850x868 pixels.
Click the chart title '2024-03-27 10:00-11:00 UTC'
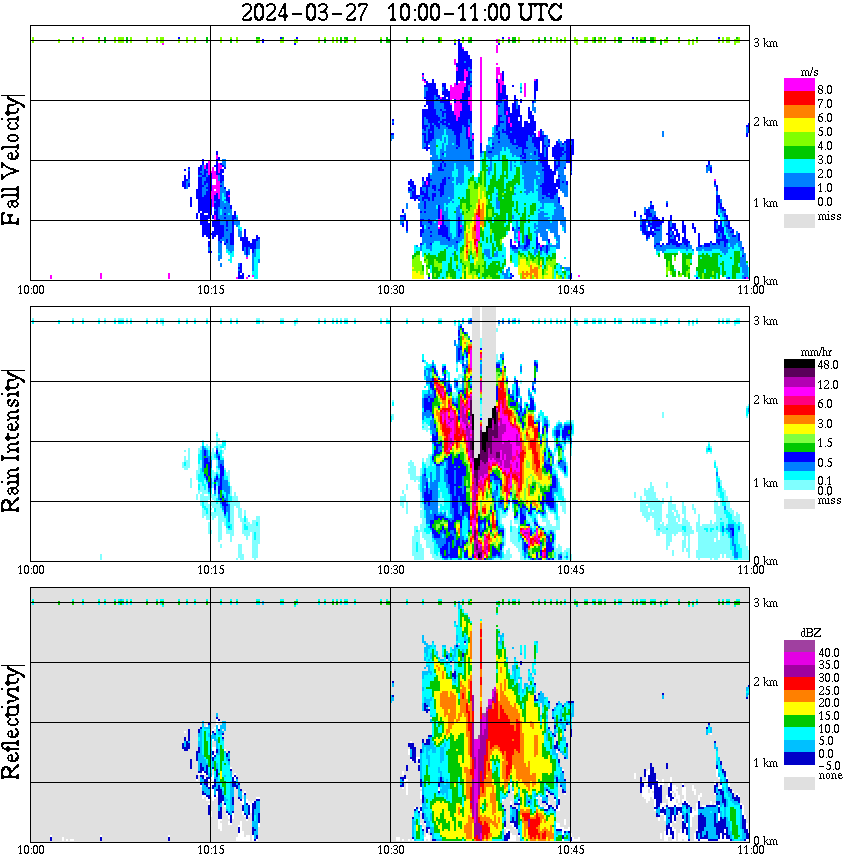coord(401,12)
